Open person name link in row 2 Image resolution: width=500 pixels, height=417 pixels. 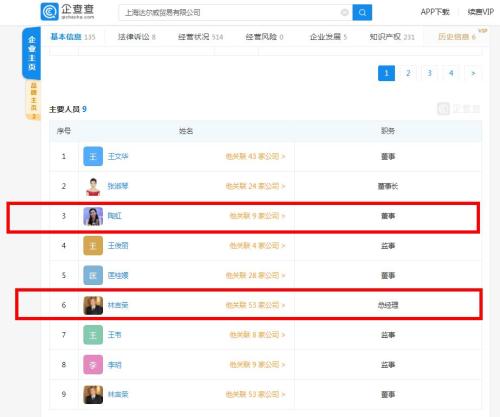pos(118,186)
